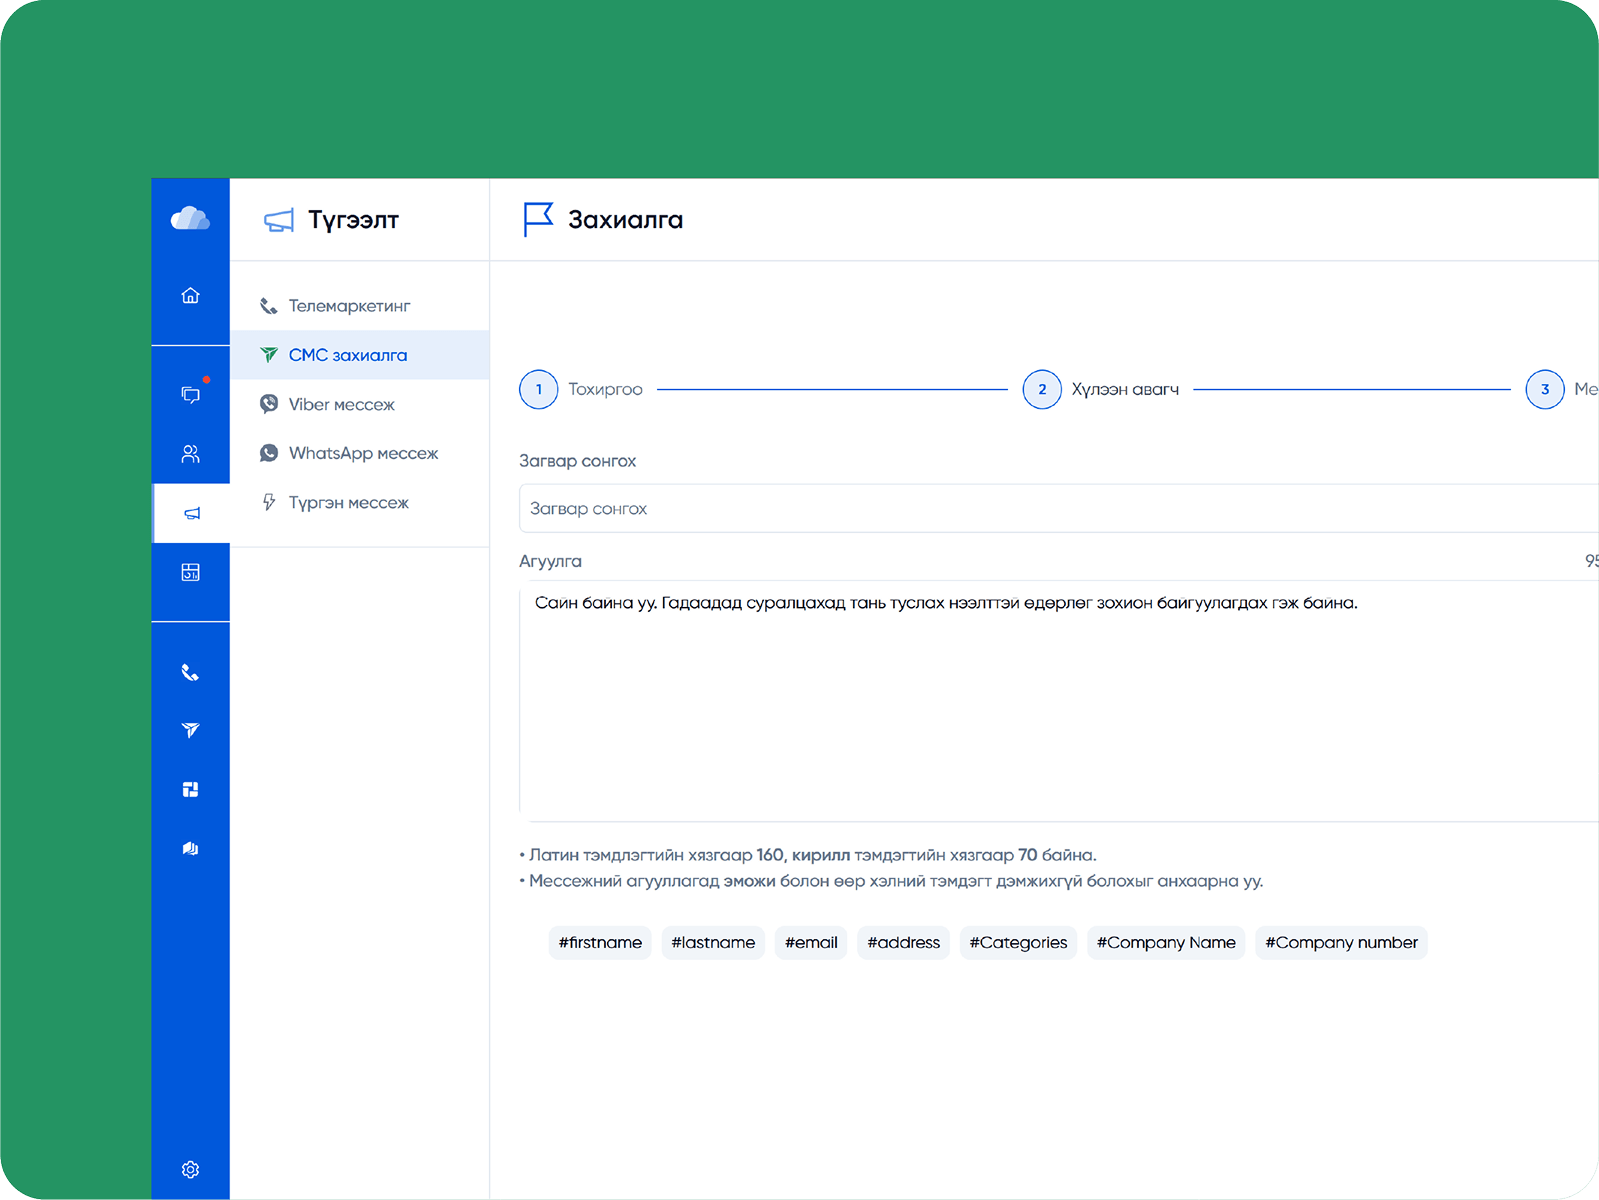Open settings gear at sidebar bottom
1599x1200 pixels.
(190, 1169)
